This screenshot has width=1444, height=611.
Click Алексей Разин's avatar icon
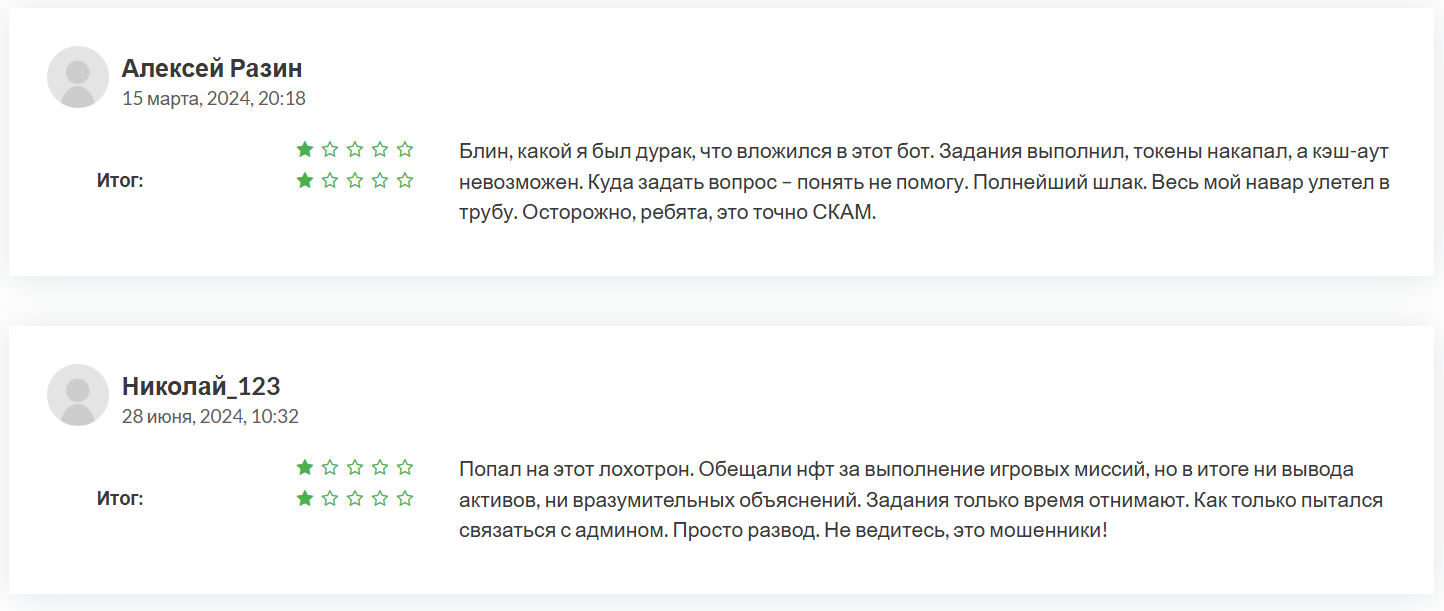78,77
